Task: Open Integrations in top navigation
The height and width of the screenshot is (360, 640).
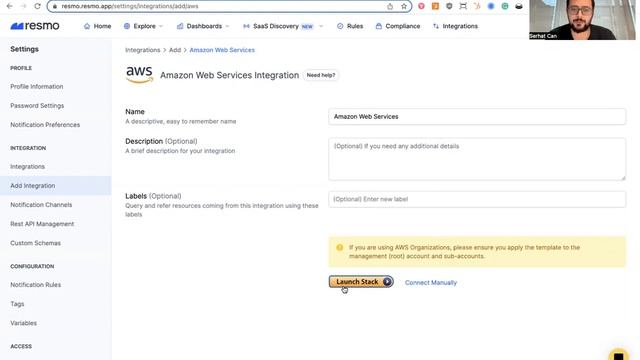Action: 456,26
